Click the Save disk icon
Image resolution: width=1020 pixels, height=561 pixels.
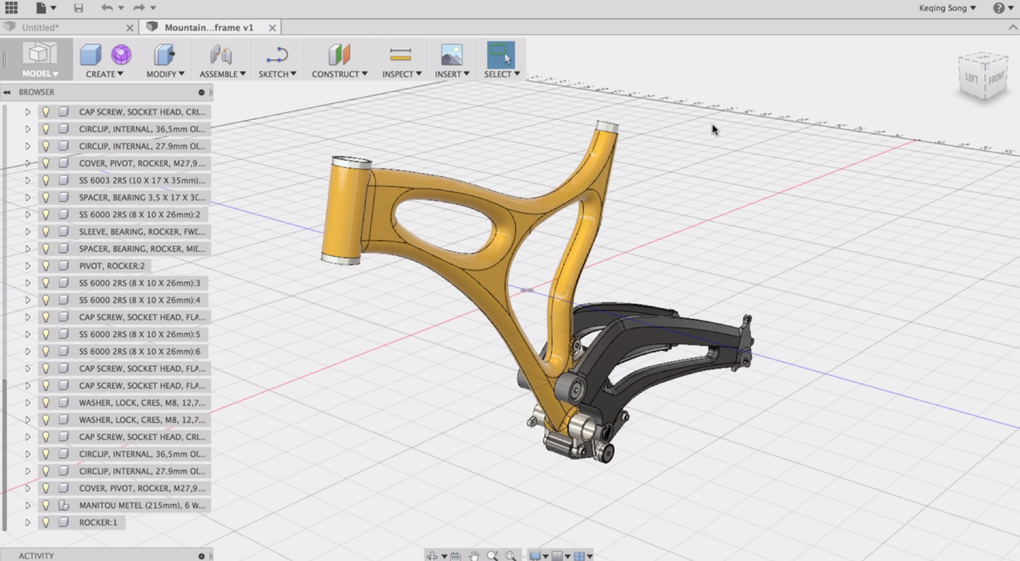[x=78, y=8]
